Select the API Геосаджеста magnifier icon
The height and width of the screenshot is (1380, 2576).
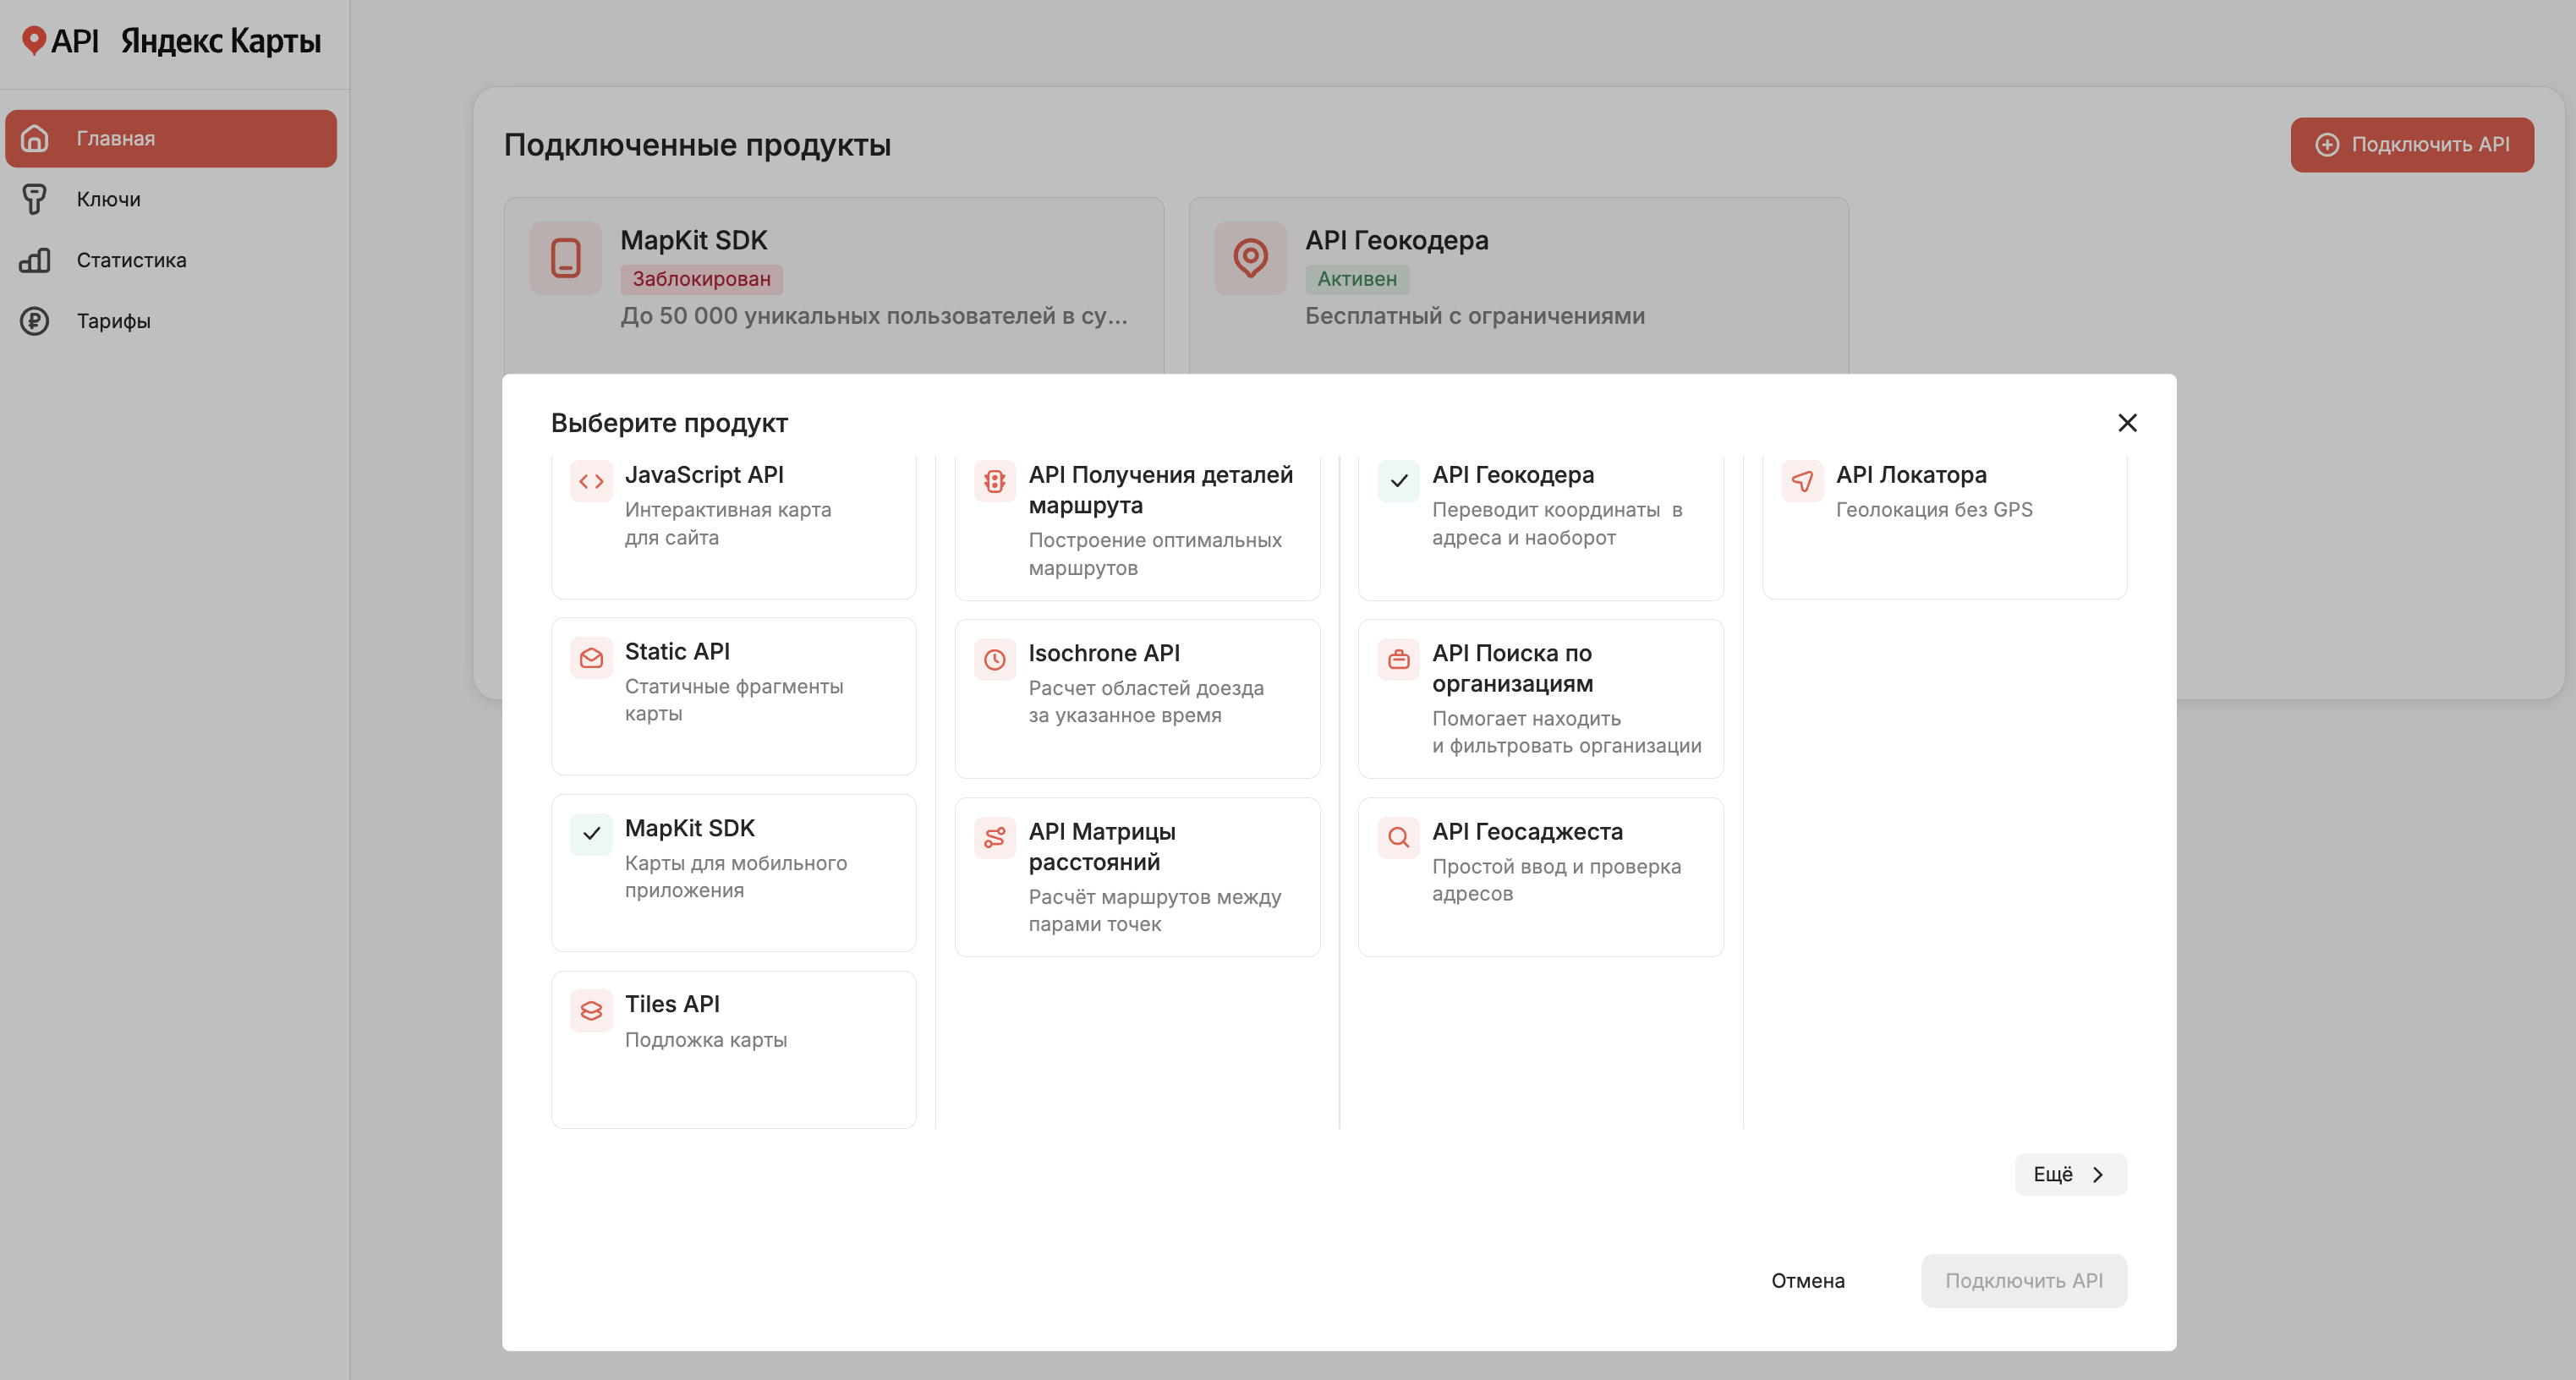1398,838
